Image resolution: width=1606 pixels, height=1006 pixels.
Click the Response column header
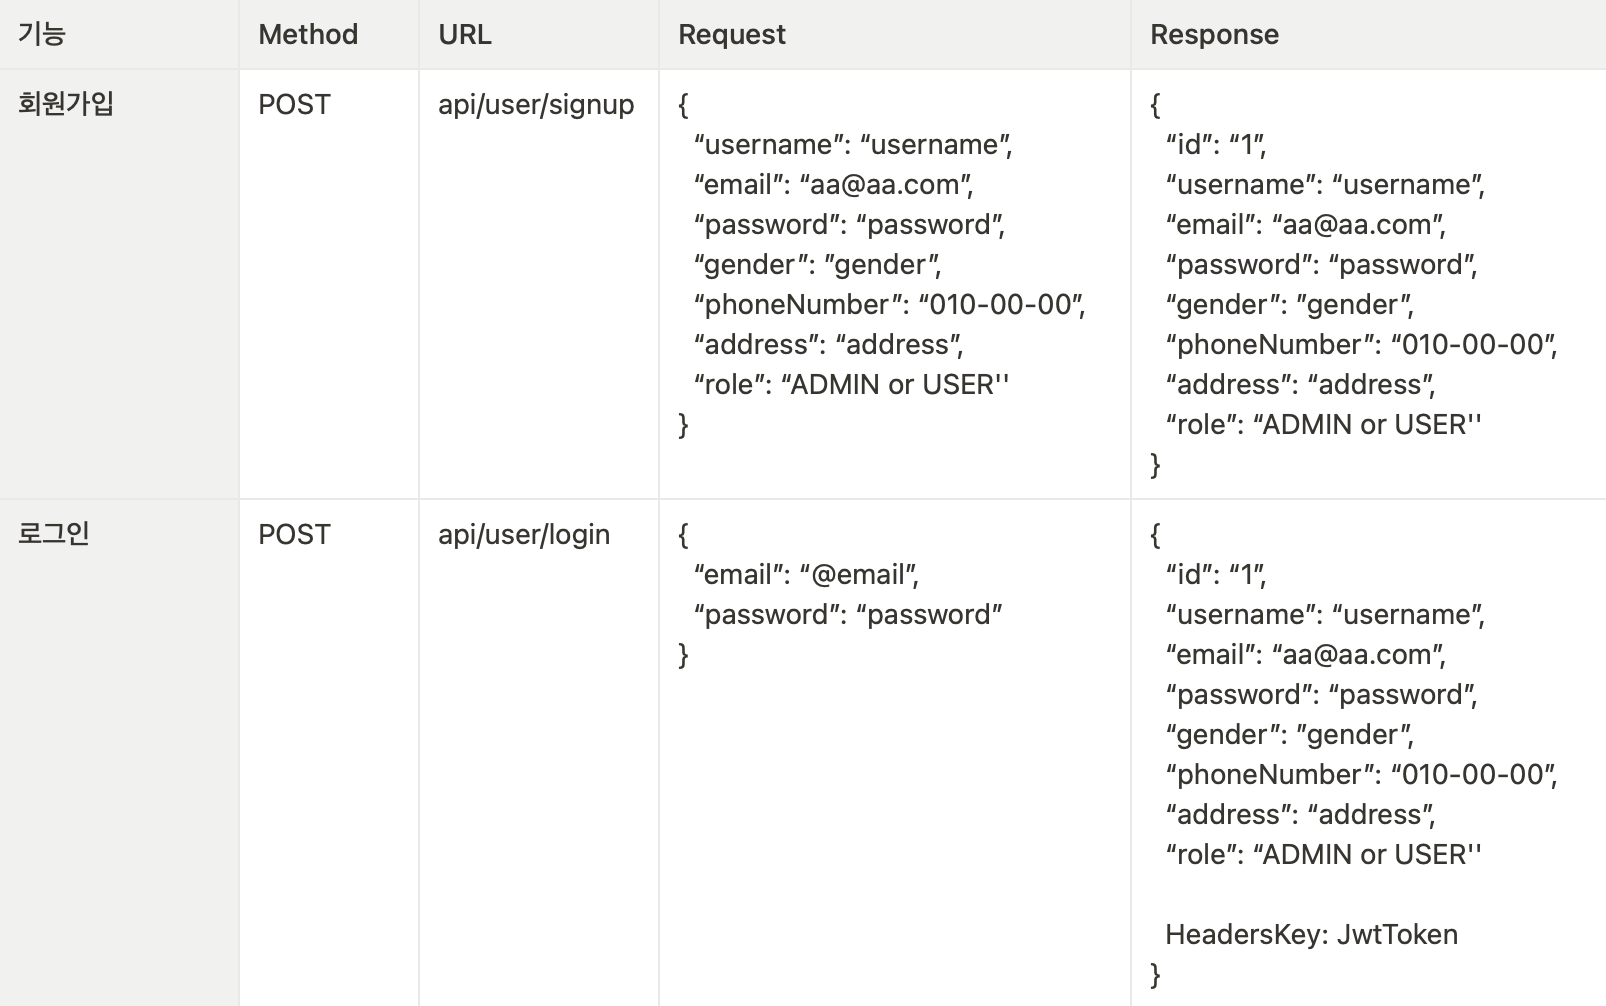point(1214,34)
